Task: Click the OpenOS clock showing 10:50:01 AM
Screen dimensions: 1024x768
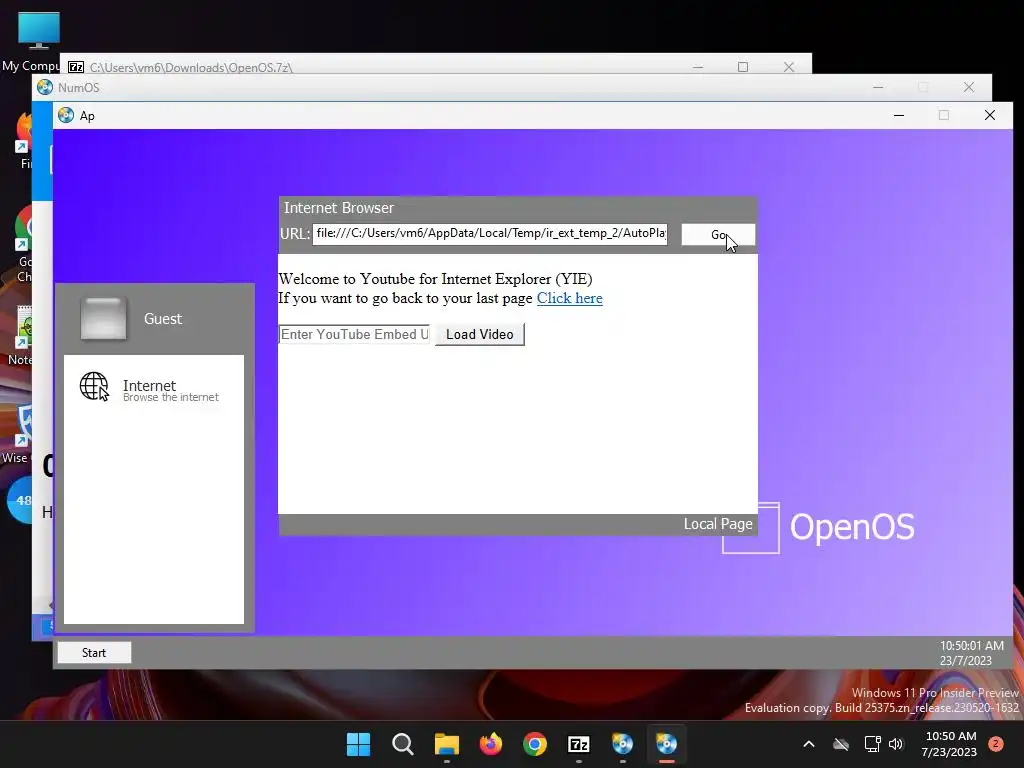Action: click(x=971, y=646)
